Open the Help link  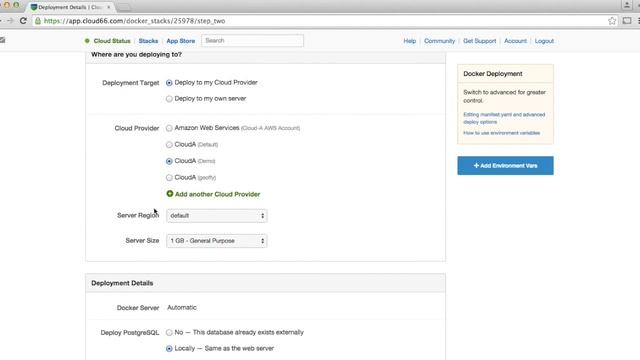(x=410, y=41)
